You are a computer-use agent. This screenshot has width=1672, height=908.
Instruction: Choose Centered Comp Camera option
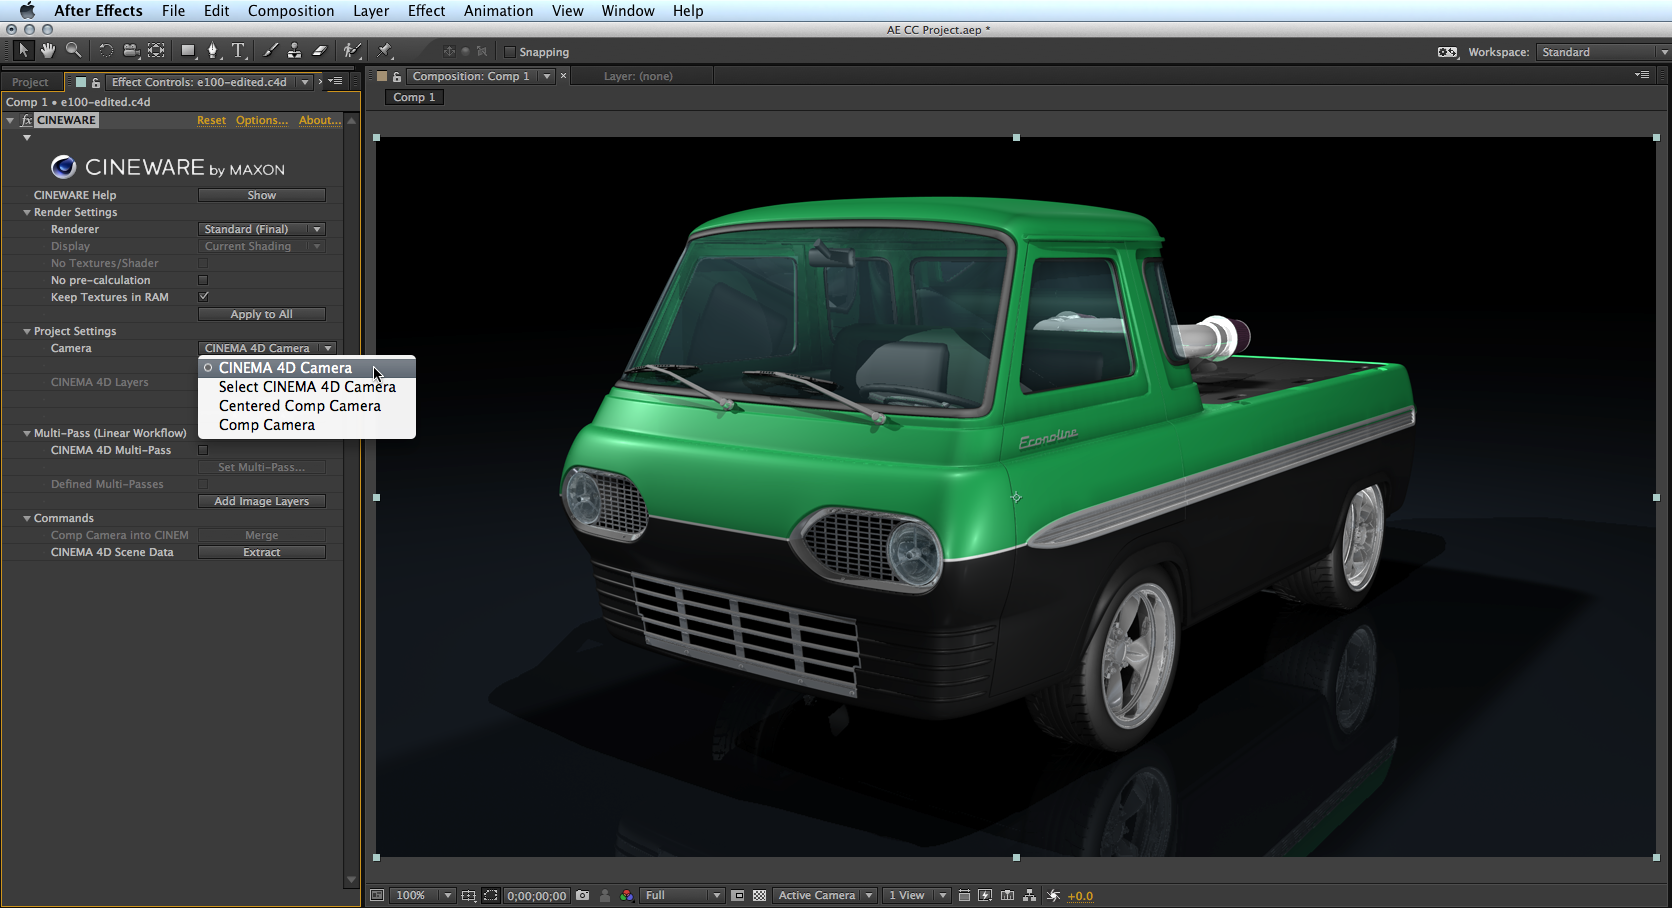tap(307, 406)
